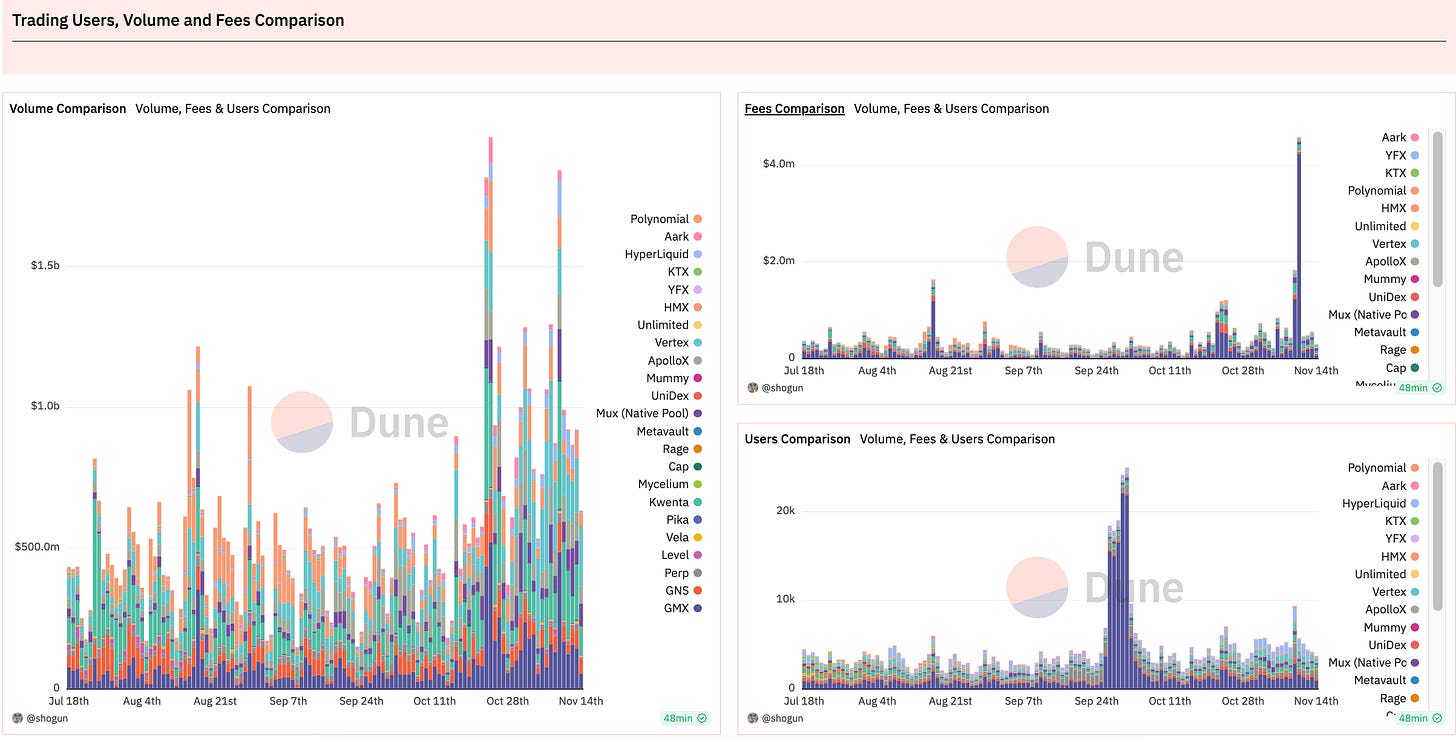
Task: Select GMX in Volume Comparison legend
Action: pos(684,608)
